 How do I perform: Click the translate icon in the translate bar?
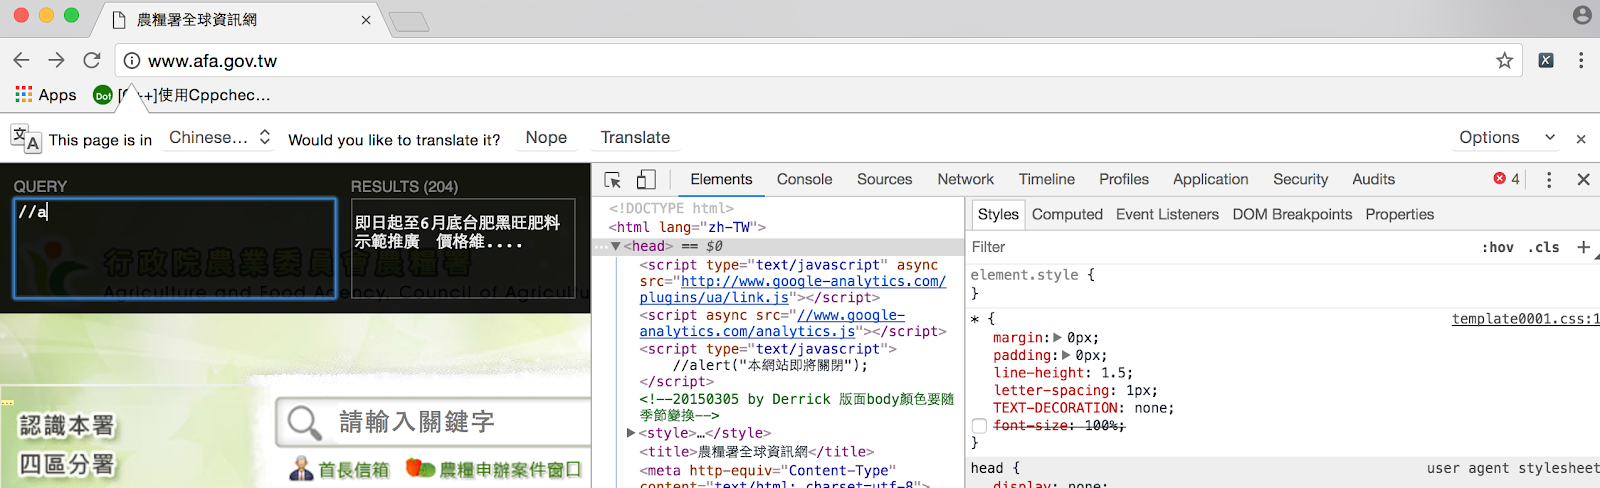[26, 138]
